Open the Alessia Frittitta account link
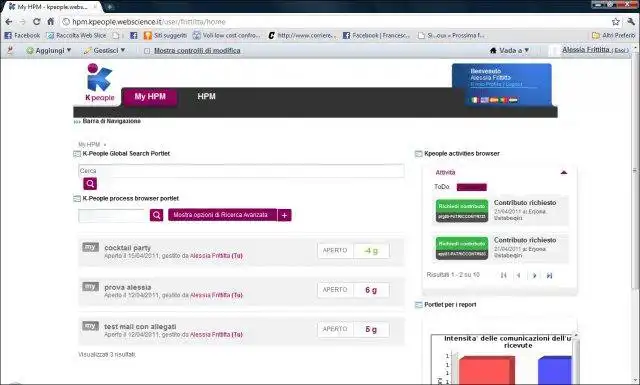The width and height of the screenshot is (640, 385). pyautogui.click(x=586, y=50)
